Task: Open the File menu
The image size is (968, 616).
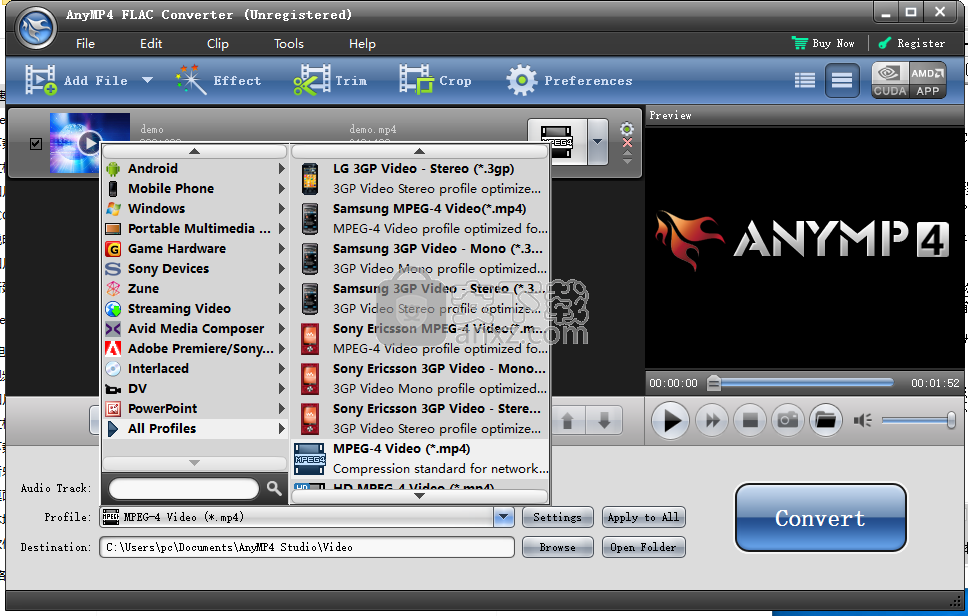Action: click(85, 44)
